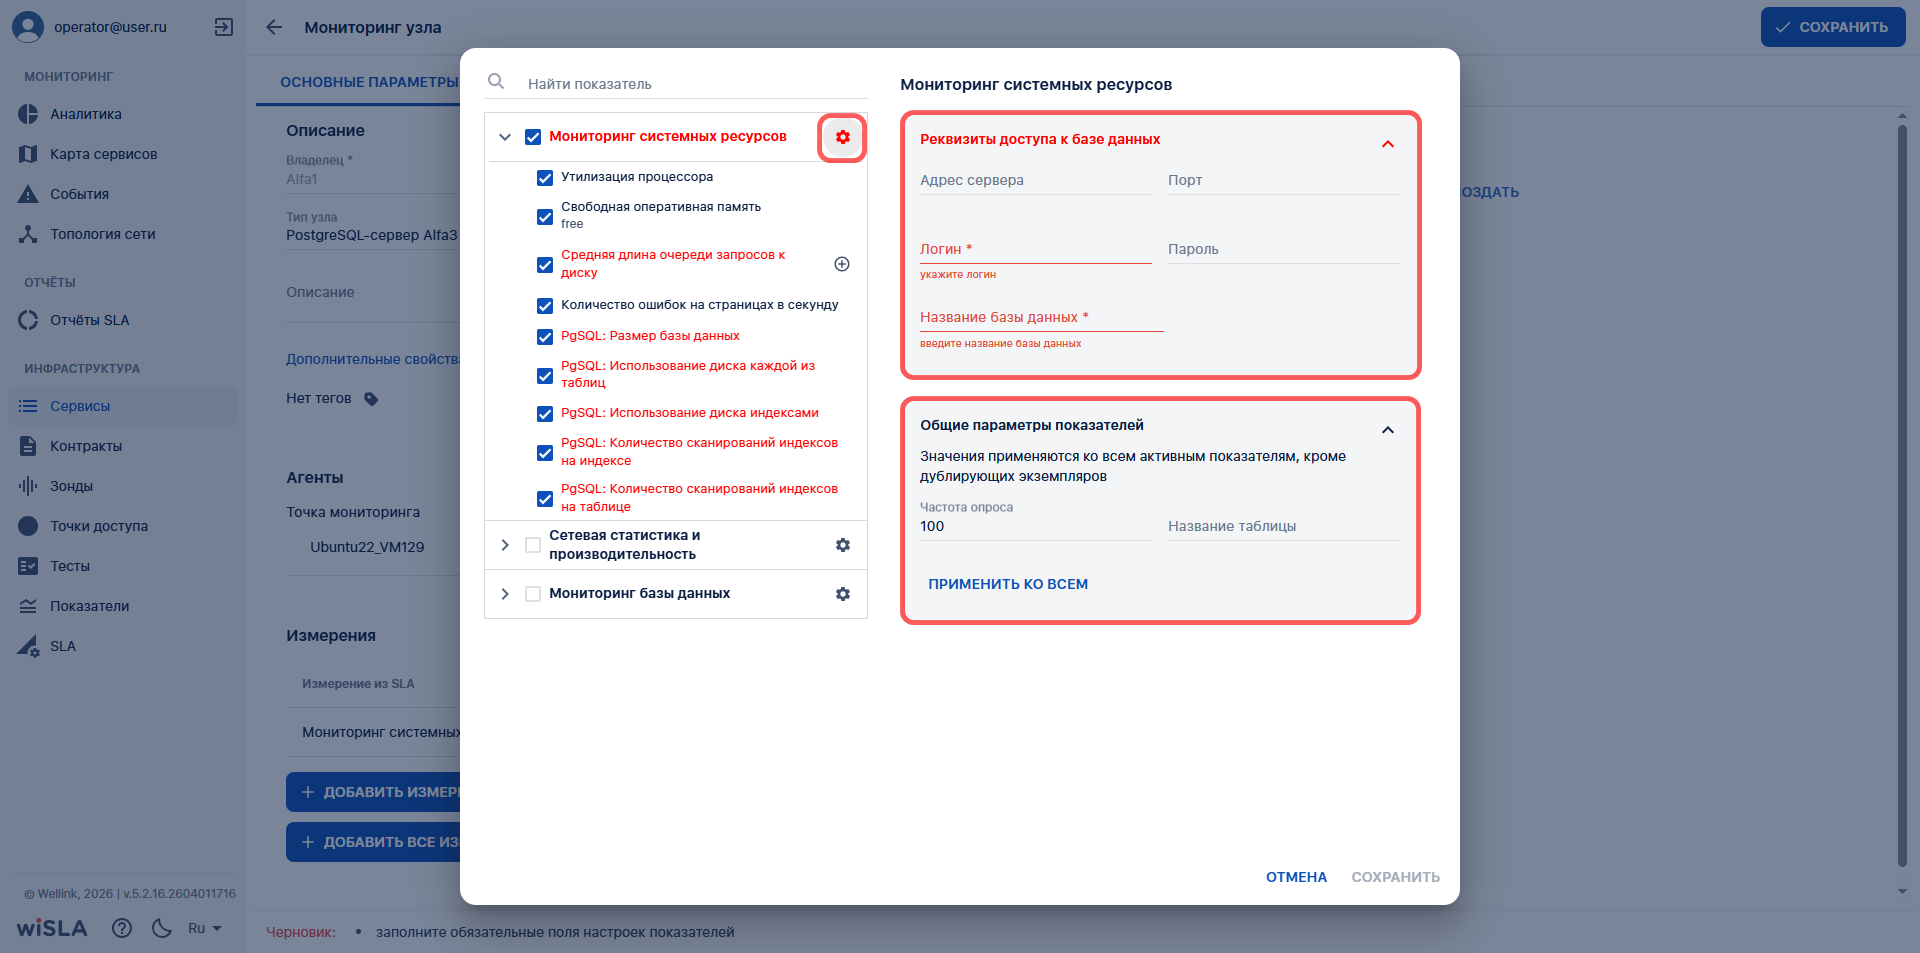The height and width of the screenshot is (953, 1920).
Task: Click the Отчёты SLA icon
Action: 28,320
